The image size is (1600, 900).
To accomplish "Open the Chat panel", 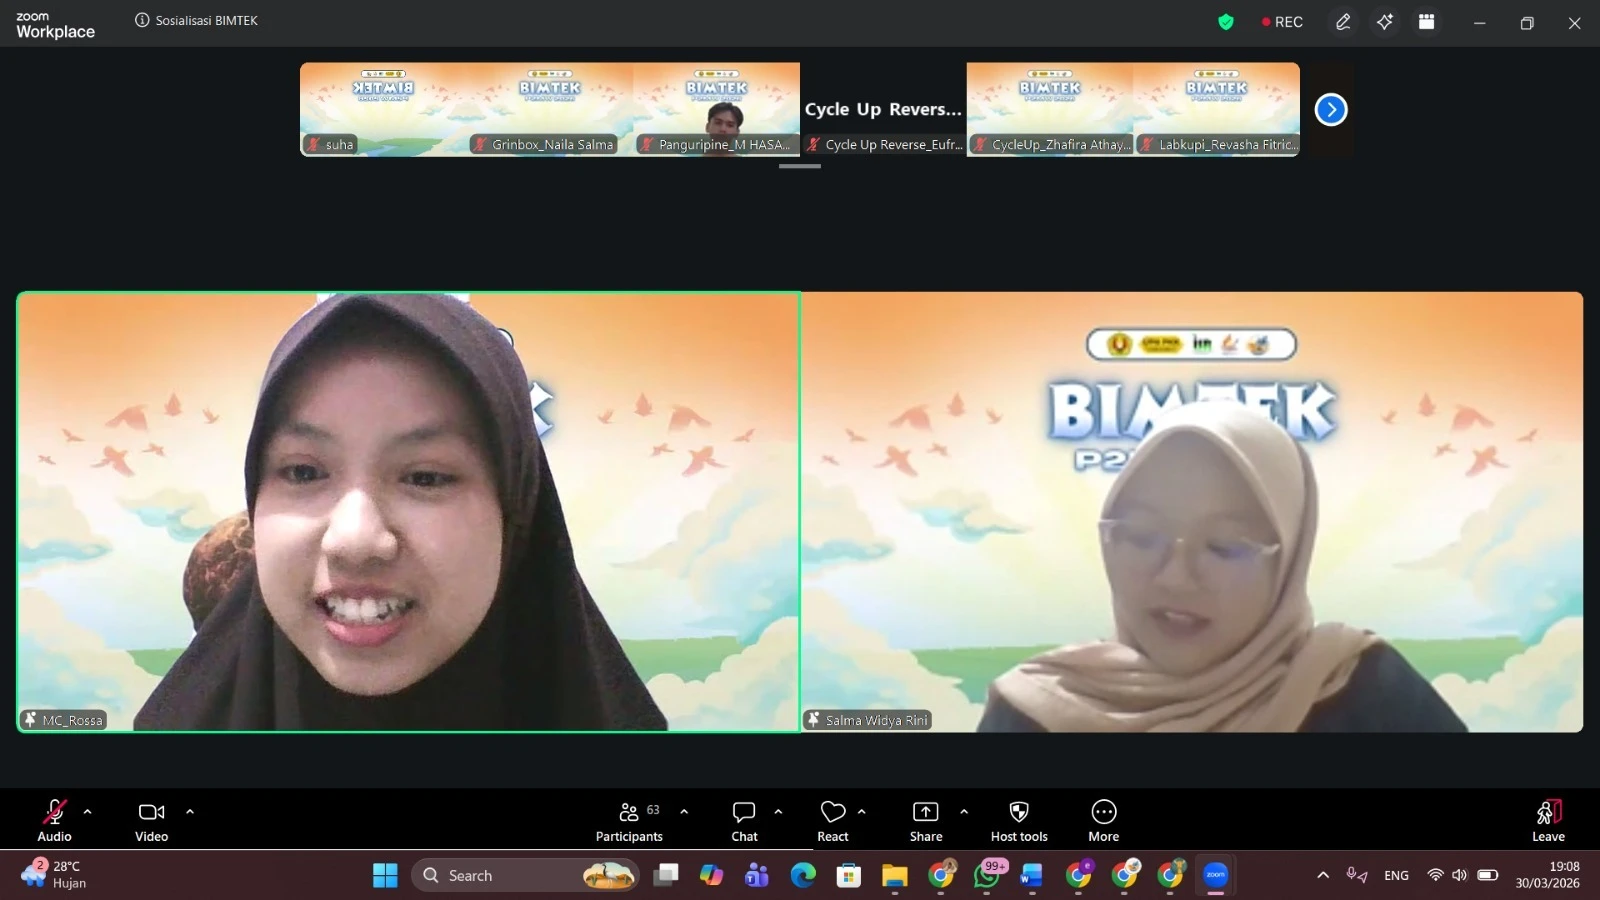I will [x=744, y=820].
